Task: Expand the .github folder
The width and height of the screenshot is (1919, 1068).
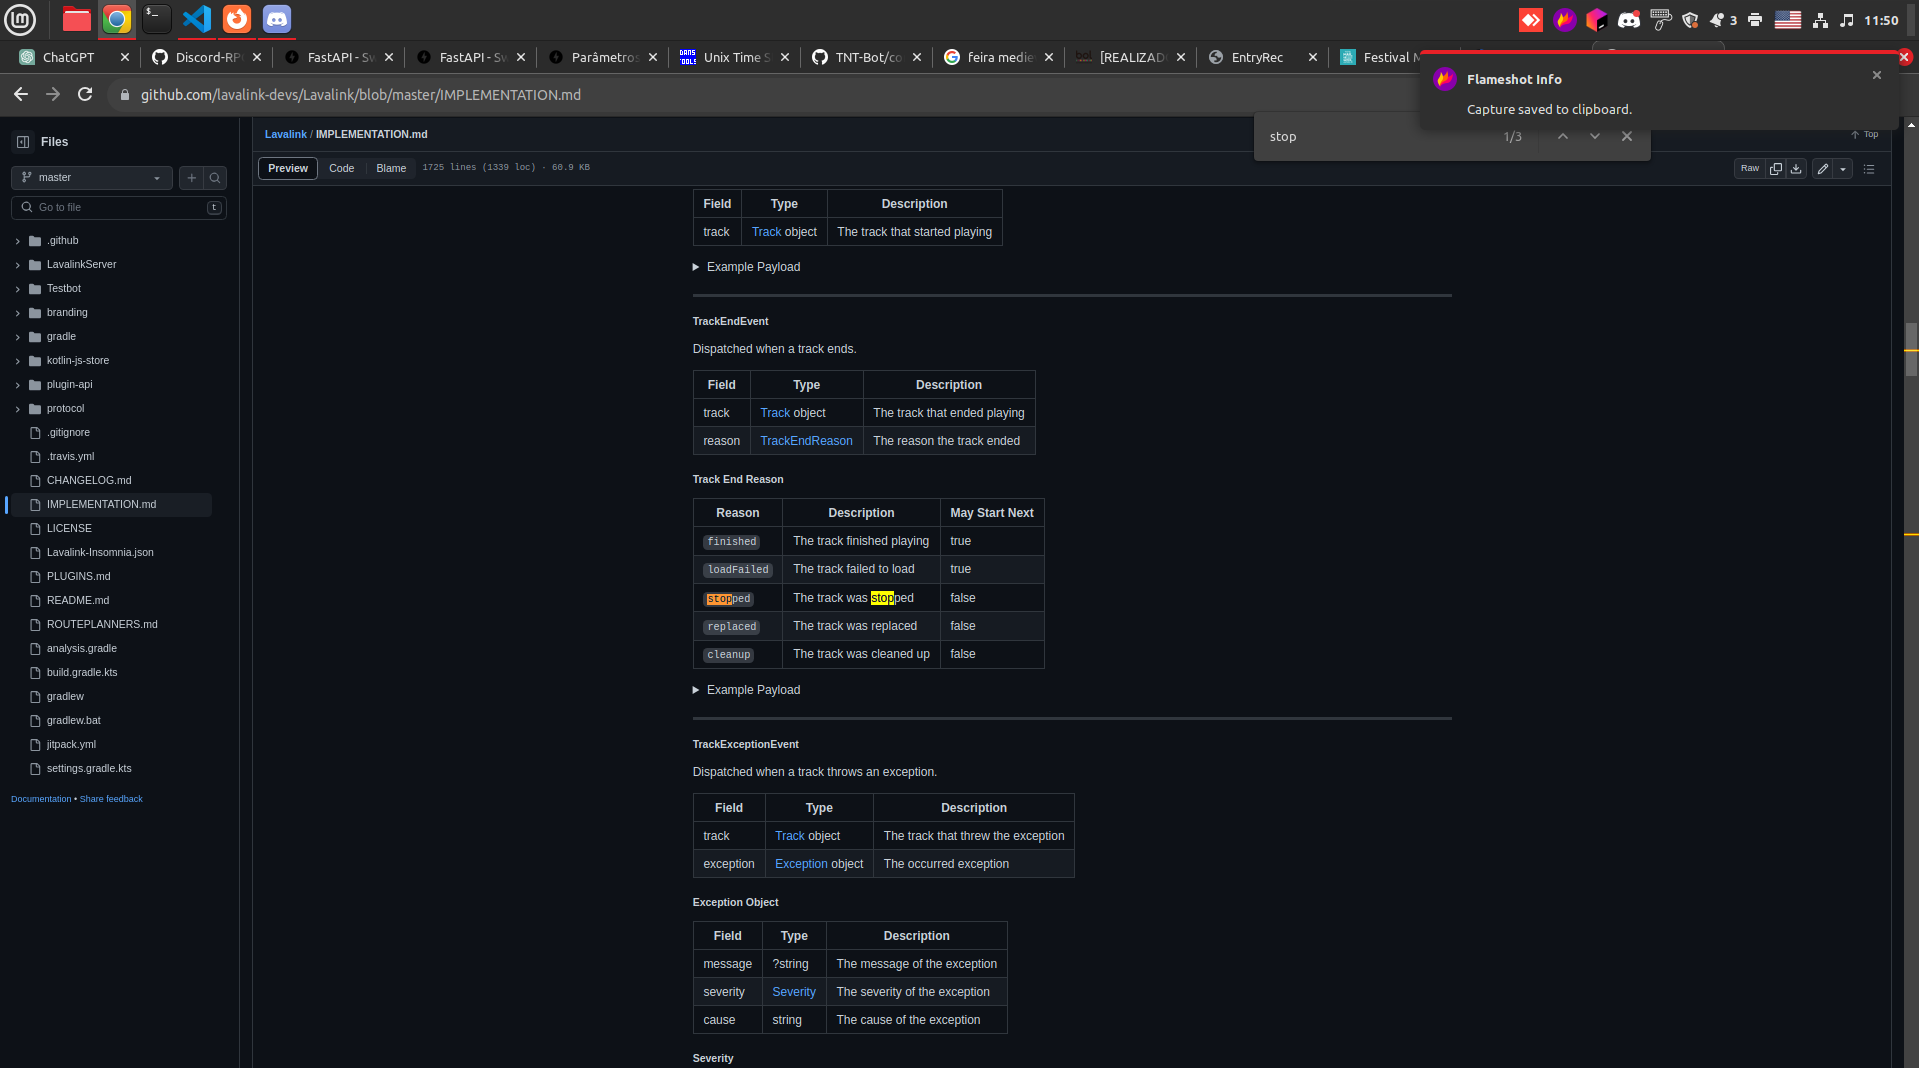Action: (18, 241)
